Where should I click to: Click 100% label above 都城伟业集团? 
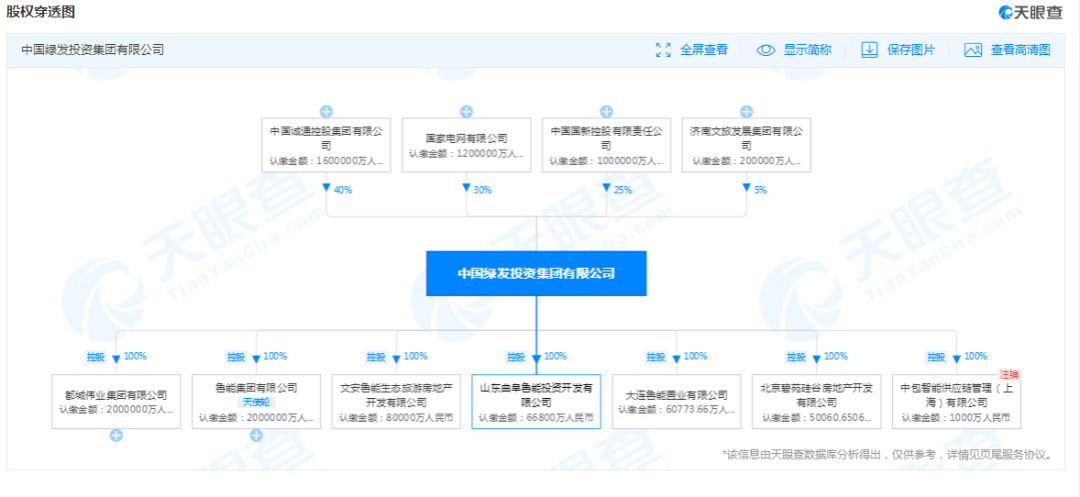(x=135, y=357)
